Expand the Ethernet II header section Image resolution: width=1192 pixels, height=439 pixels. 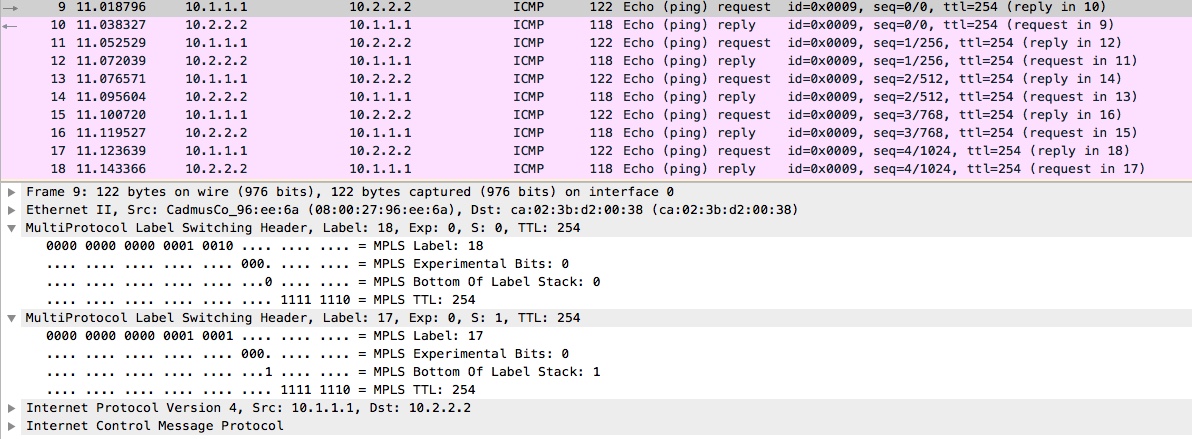pos(11,210)
